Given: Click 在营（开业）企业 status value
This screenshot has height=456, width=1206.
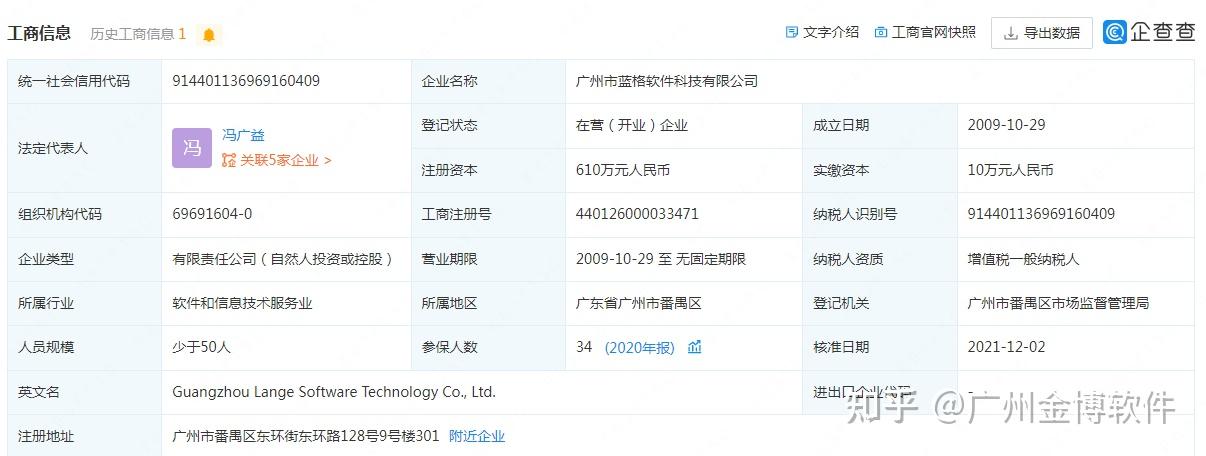Looking at the screenshot, I should (632, 125).
